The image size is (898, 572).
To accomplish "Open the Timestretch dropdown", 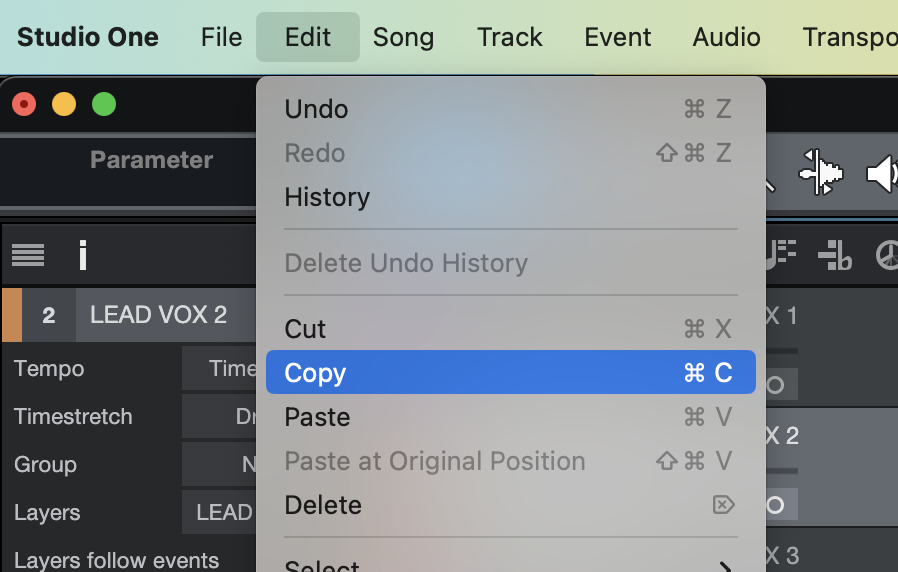I will (219, 417).
